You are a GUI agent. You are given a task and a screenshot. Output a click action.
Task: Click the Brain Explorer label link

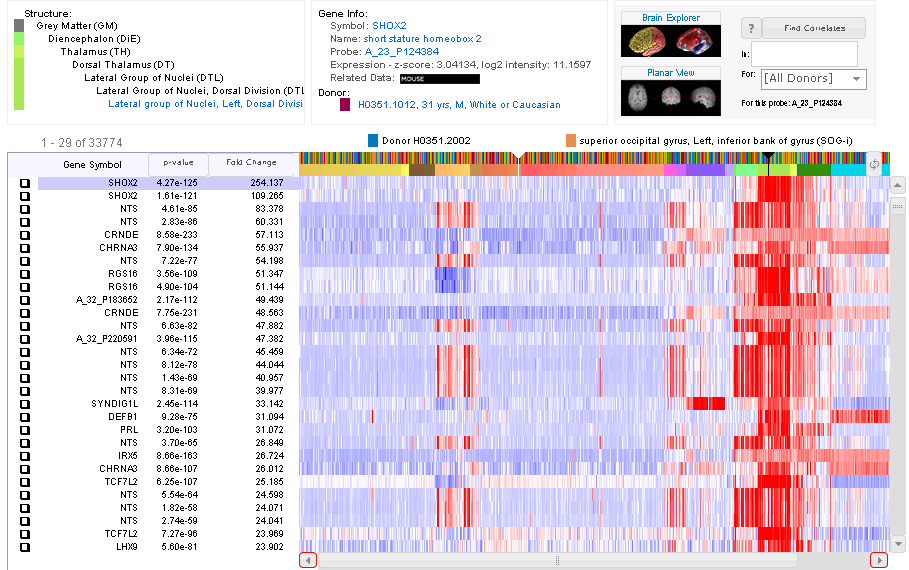pos(671,18)
